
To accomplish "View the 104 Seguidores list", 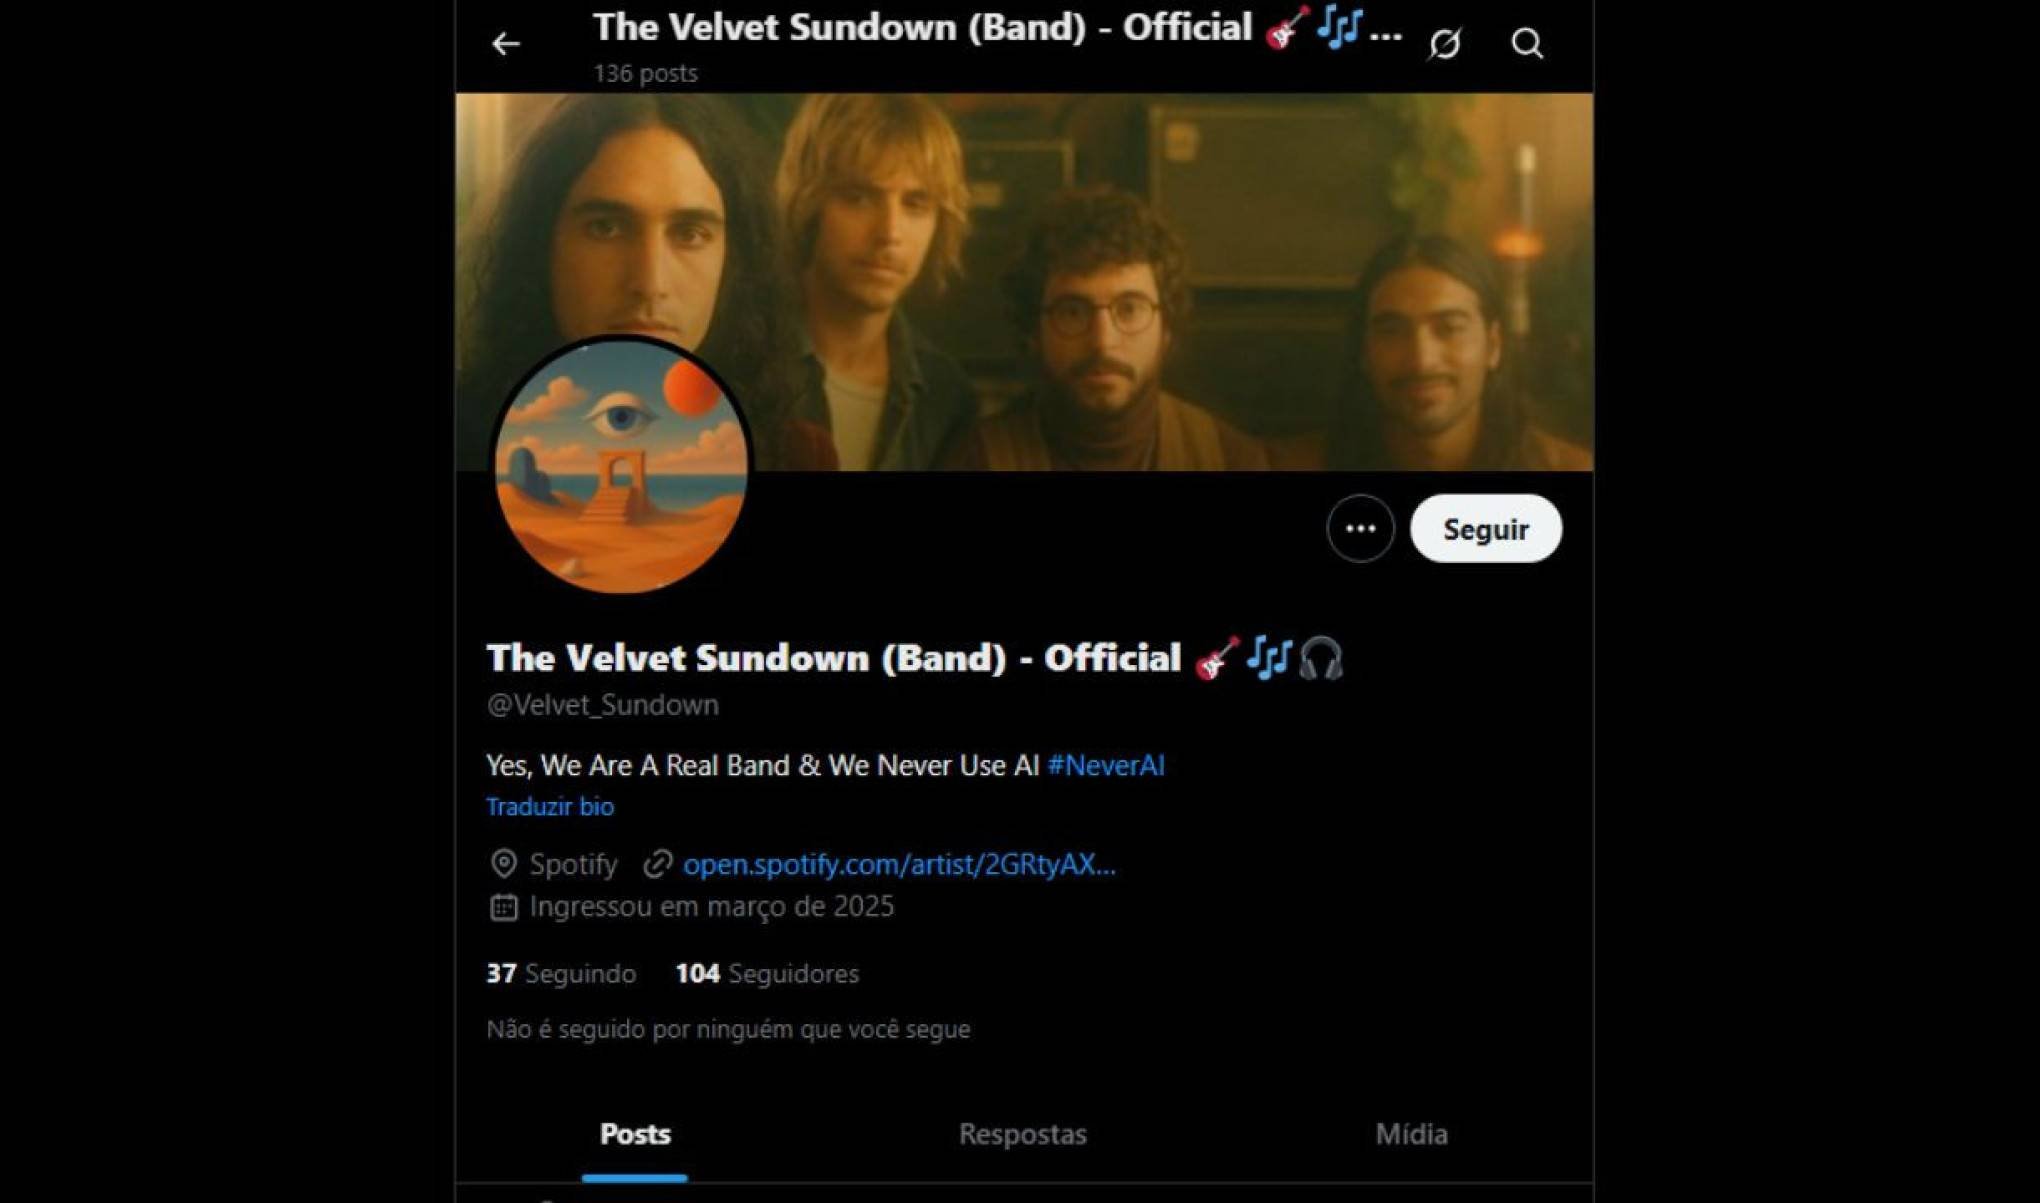I will 767,974.
